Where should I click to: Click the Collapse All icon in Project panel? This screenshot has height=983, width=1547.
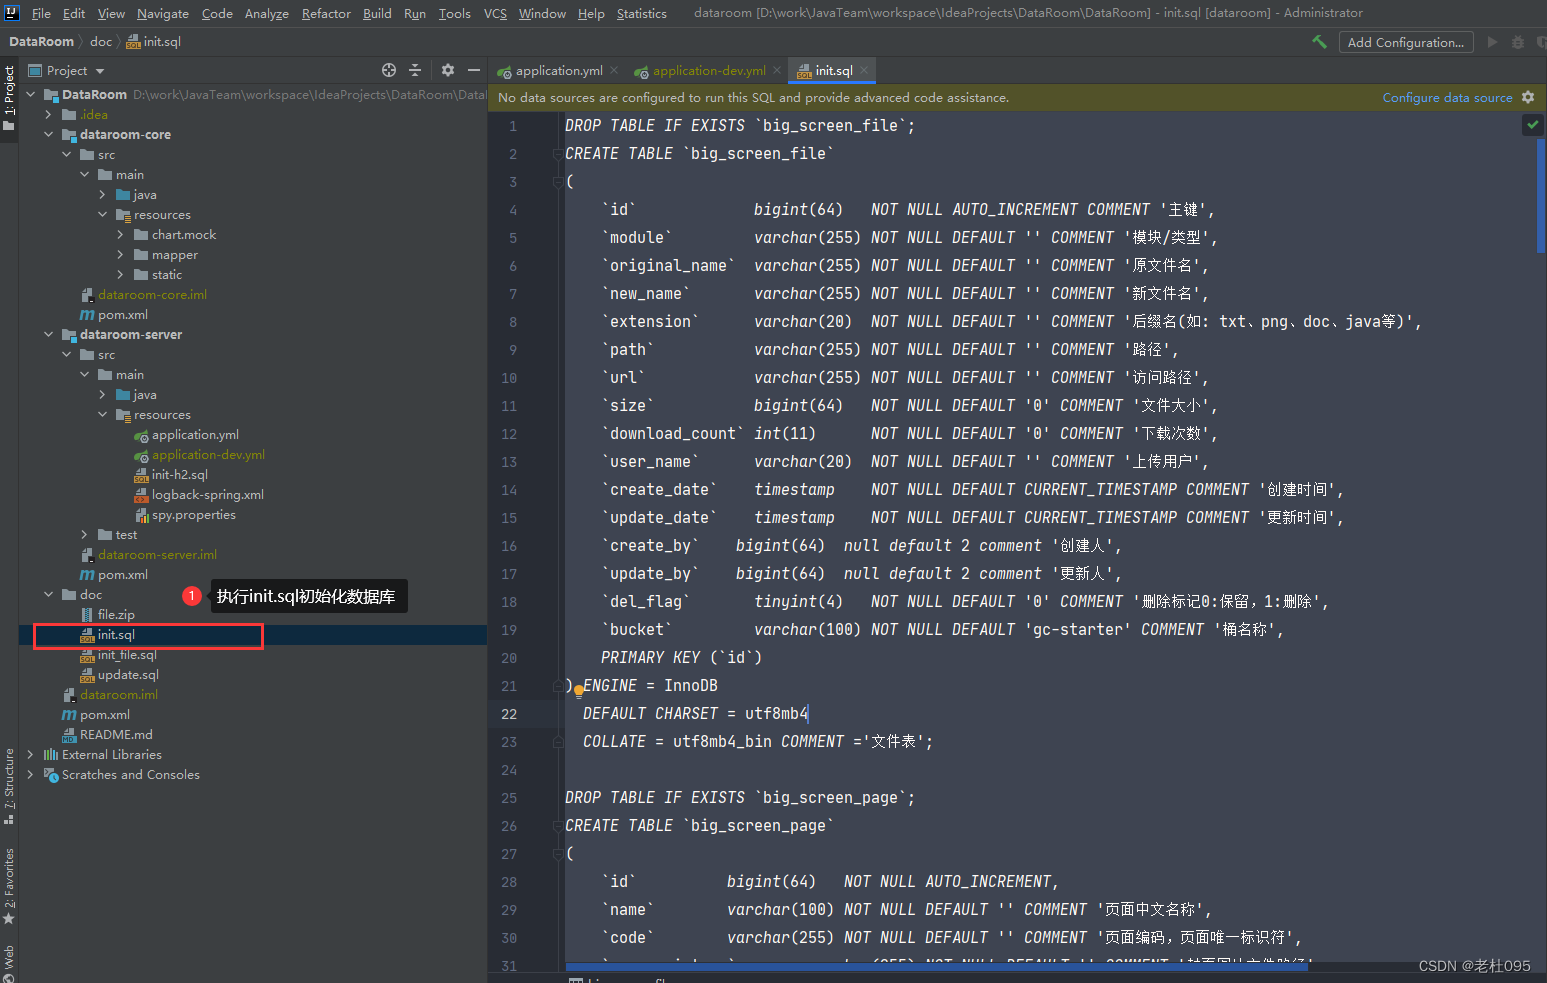(x=416, y=70)
